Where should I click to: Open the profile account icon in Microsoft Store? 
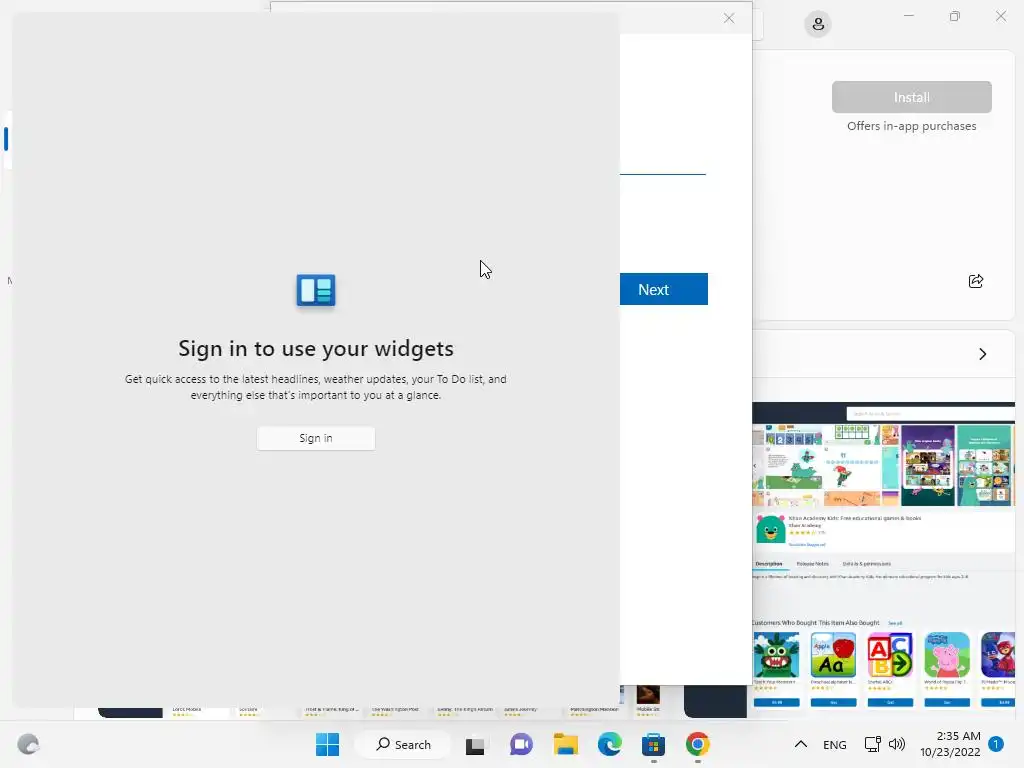tap(818, 24)
